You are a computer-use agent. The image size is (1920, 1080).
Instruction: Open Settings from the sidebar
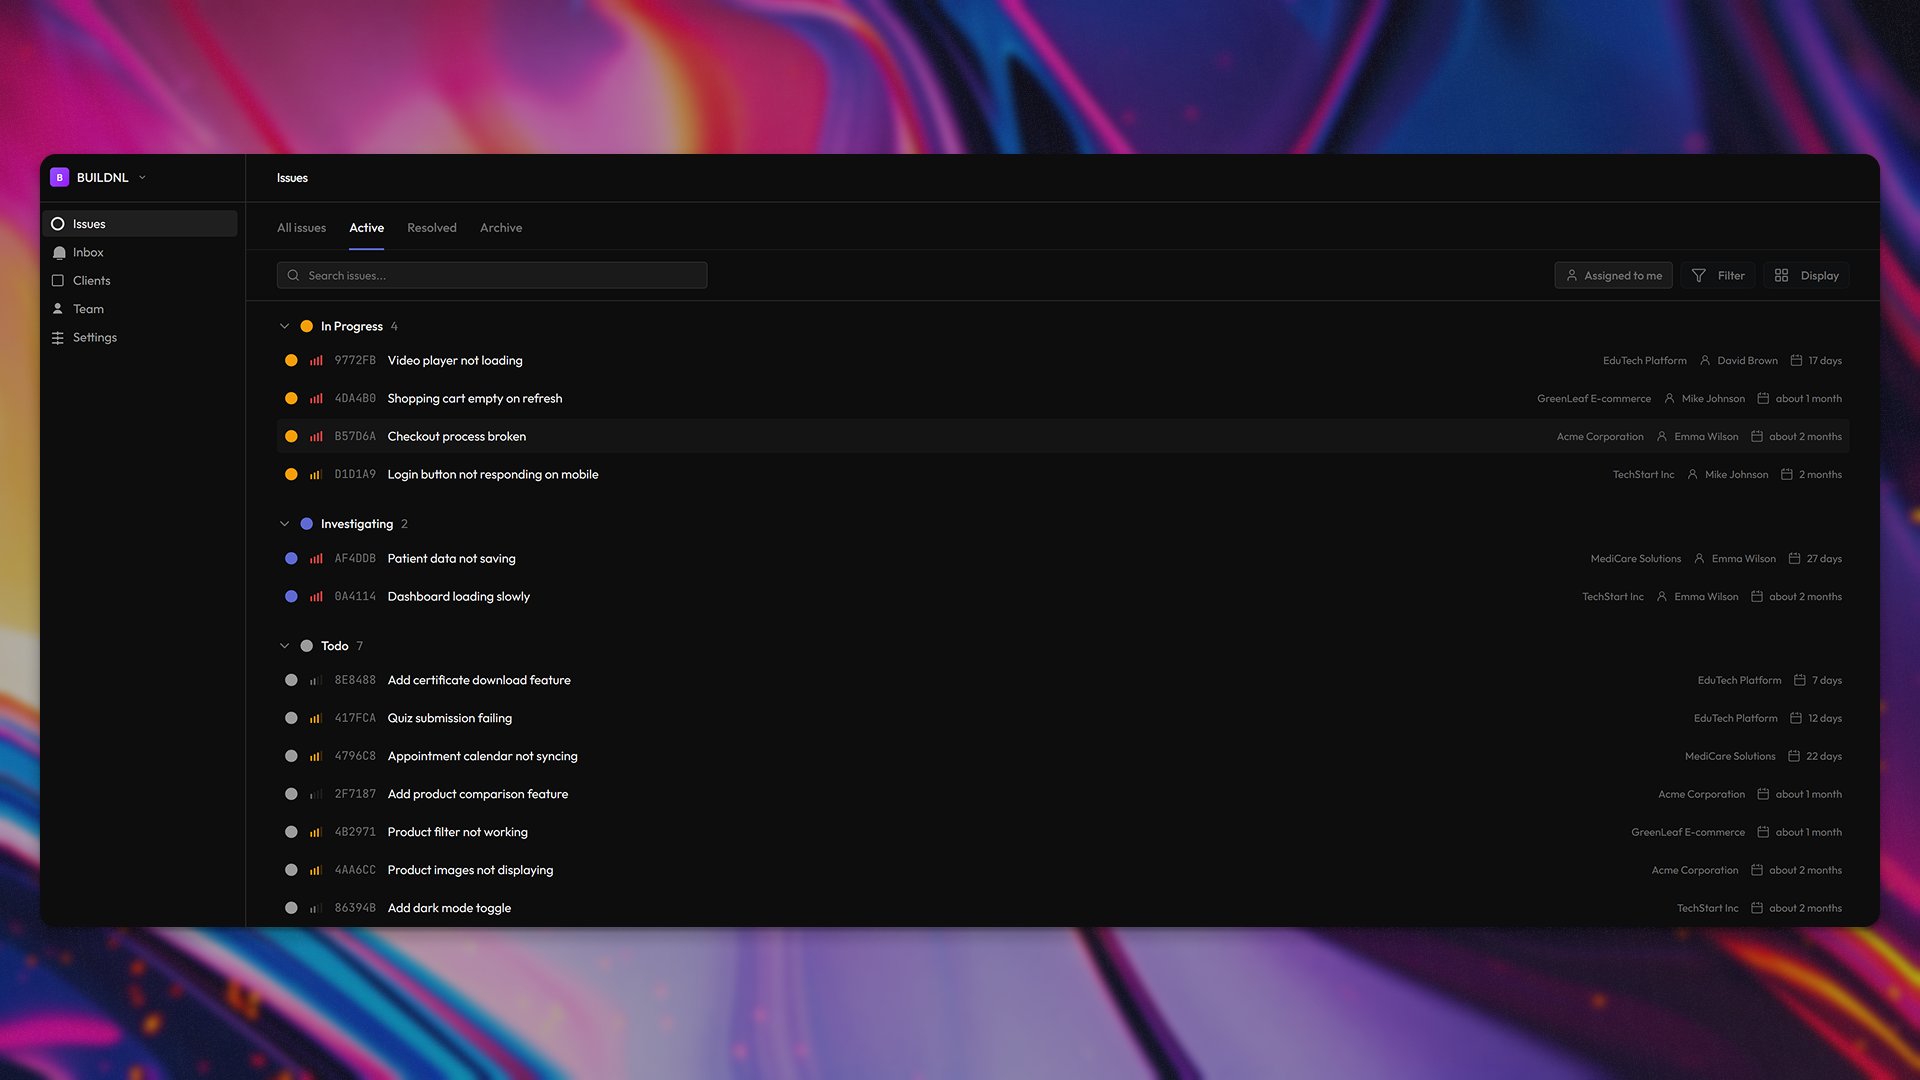coord(94,337)
